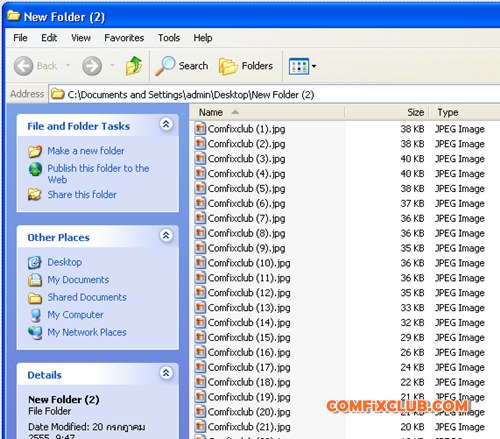This screenshot has width=500, height=439.
Task: Click Publish this folder to the Web
Action: click(98, 174)
